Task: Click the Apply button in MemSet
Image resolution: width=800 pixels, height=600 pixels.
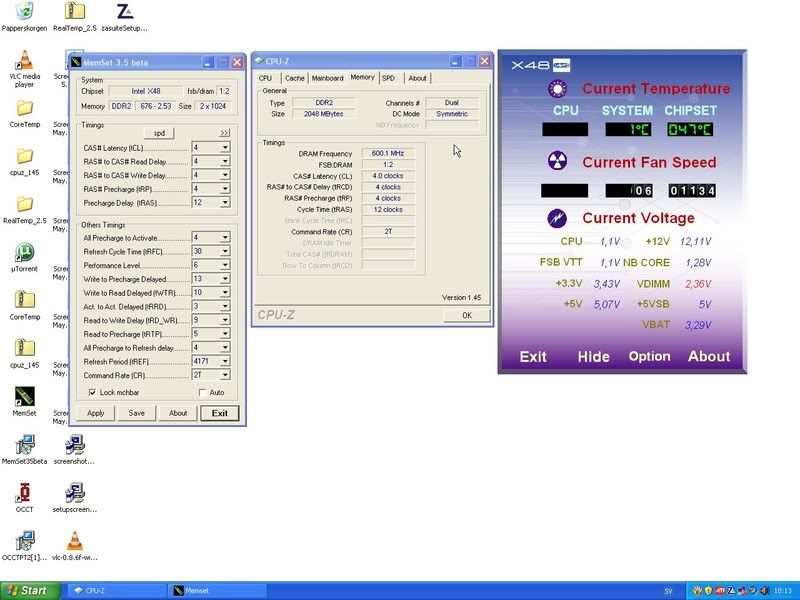Action: (96, 413)
